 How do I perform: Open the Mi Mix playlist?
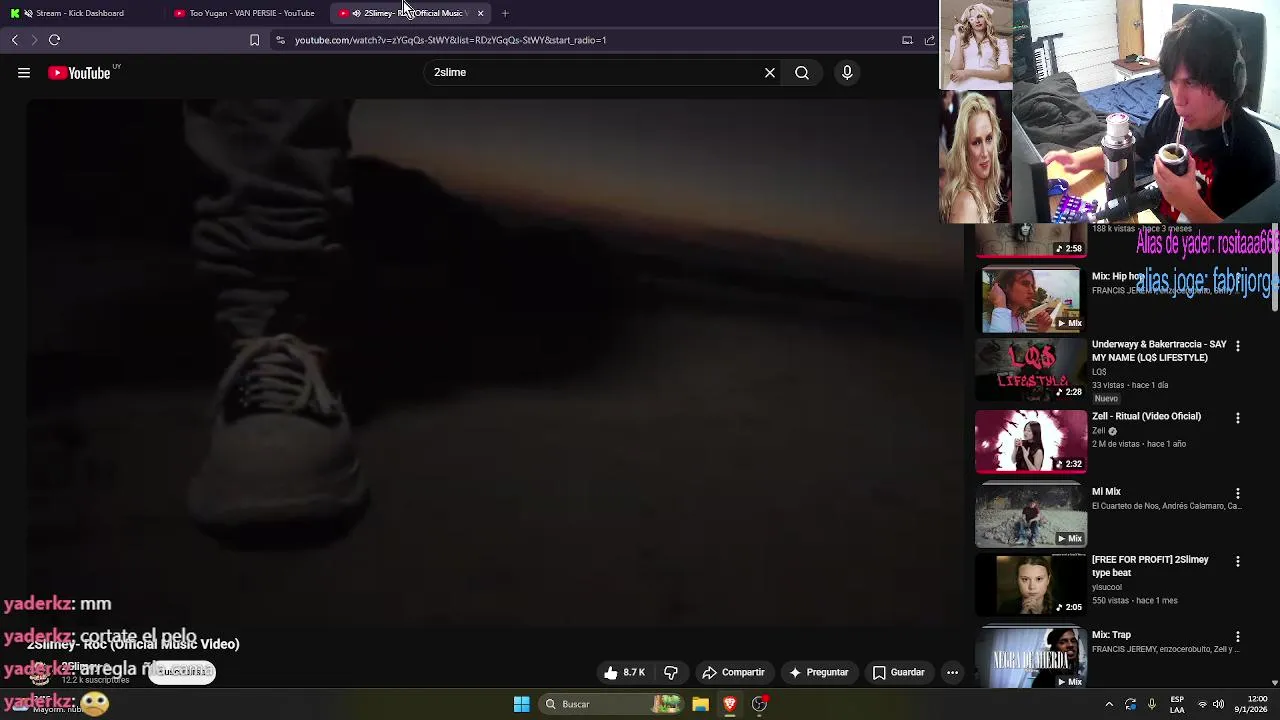(x=1106, y=492)
